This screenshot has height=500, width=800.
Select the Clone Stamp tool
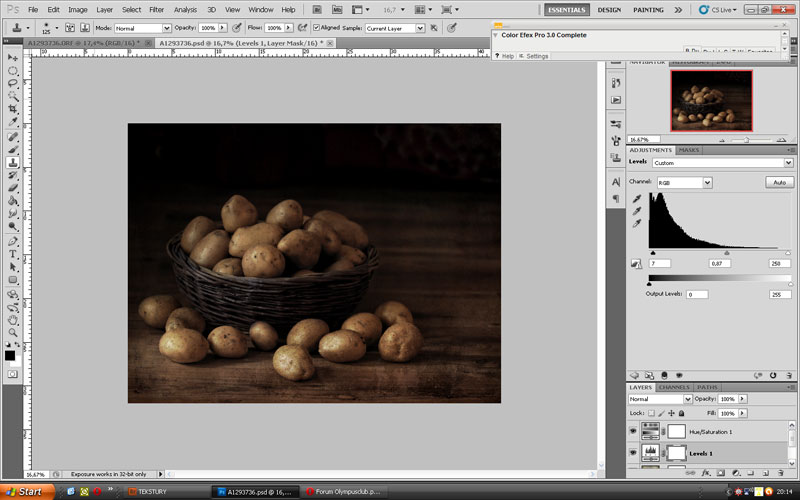pyautogui.click(x=13, y=162)
